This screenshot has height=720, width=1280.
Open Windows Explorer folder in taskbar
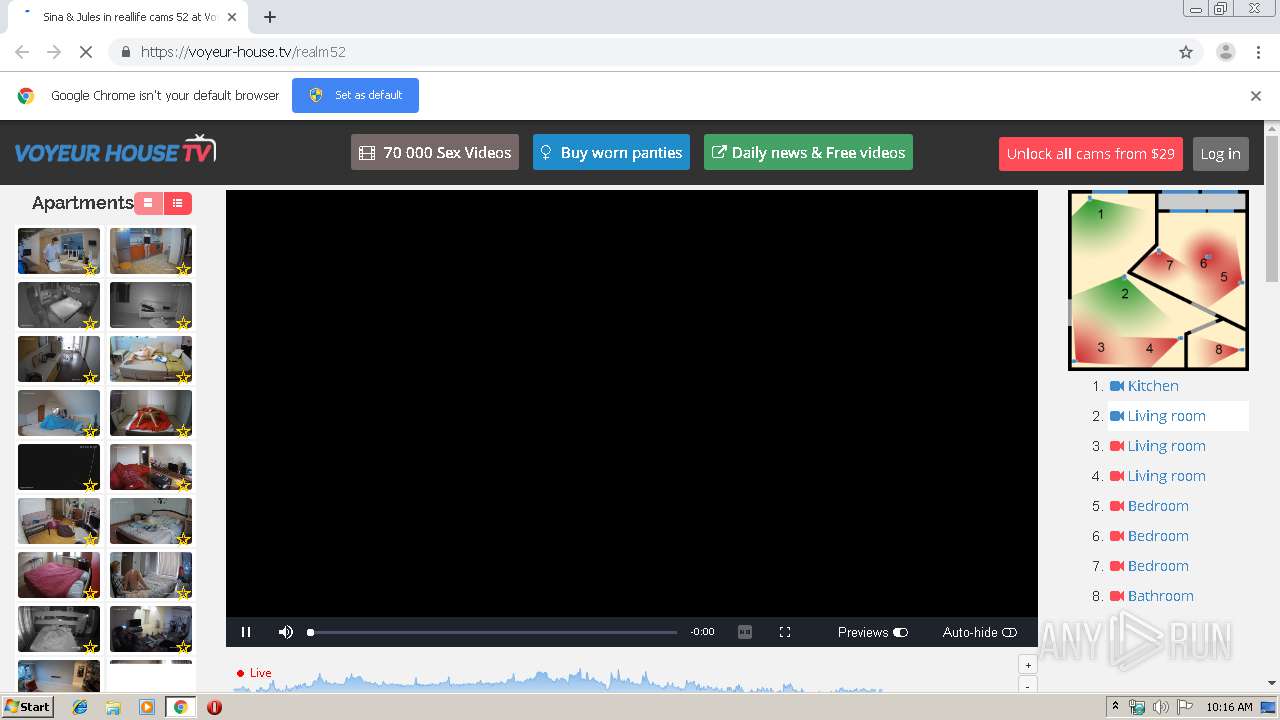point(113,707)
